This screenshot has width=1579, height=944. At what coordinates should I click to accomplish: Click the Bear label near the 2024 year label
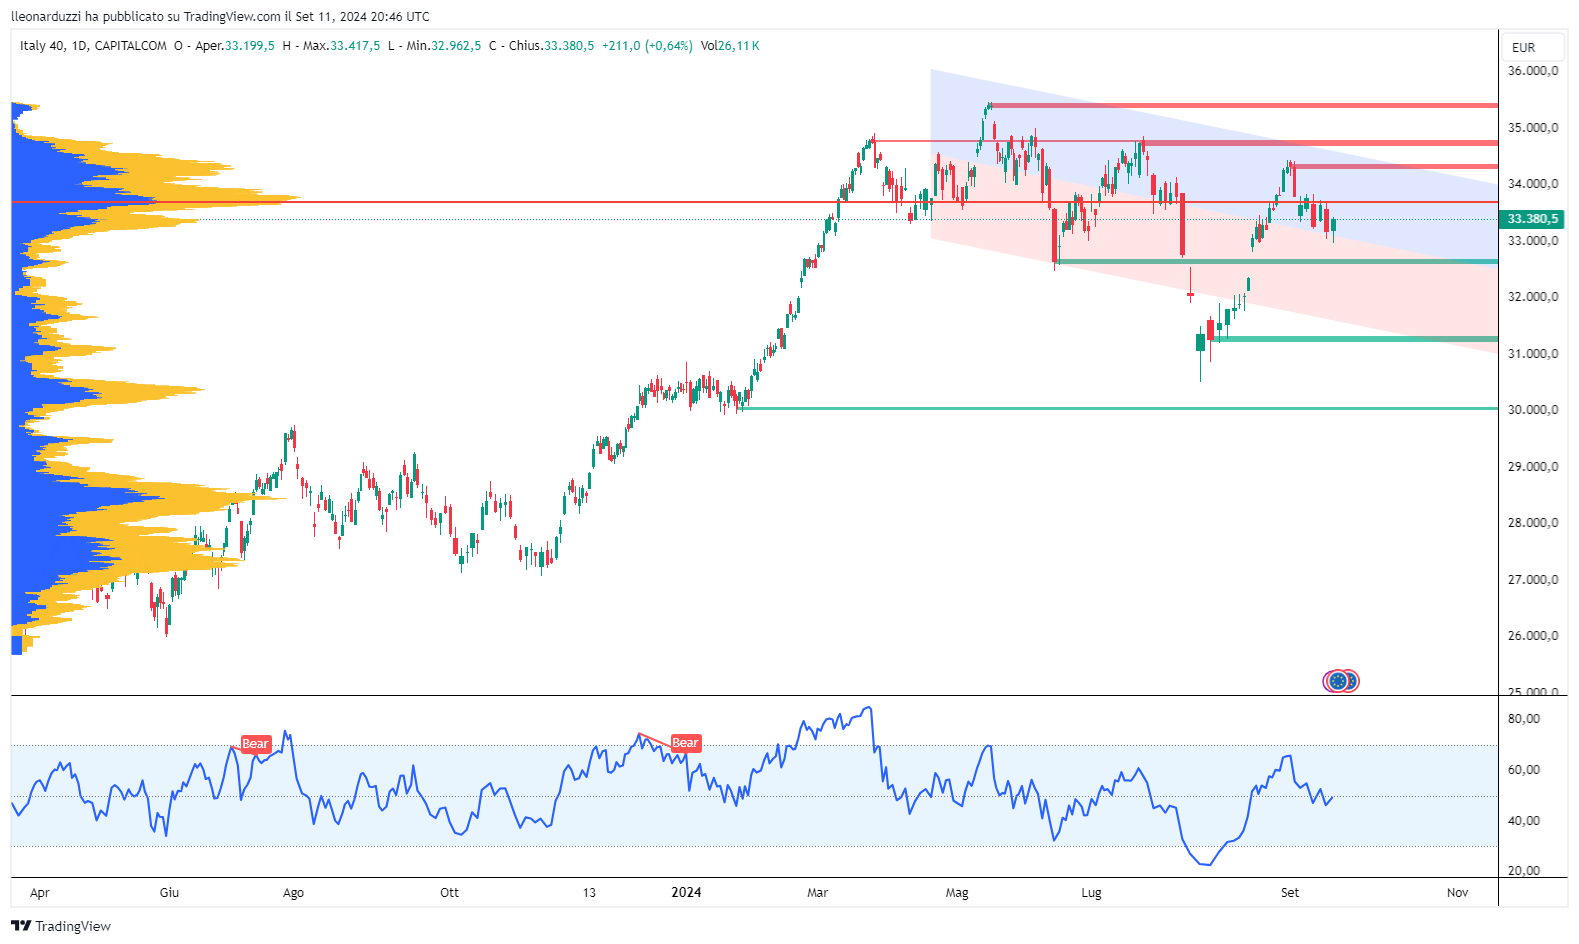click(x=686, y=743)
